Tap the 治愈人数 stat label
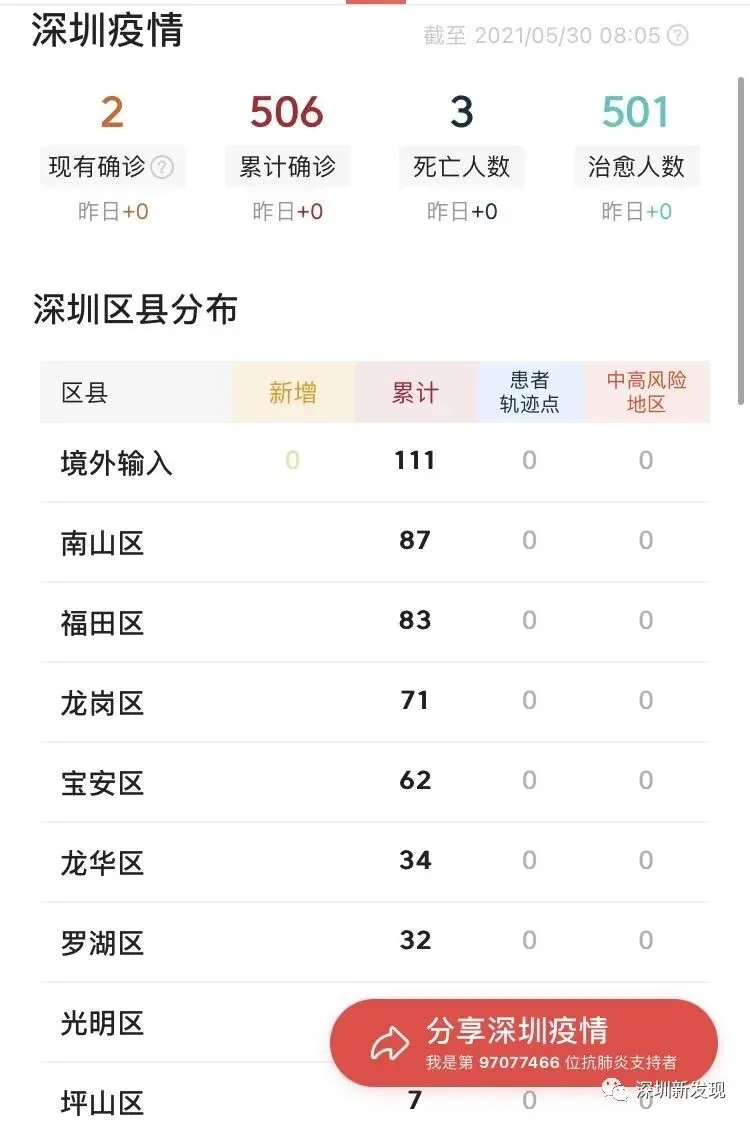This screenshot has height=1123, width=750. [x=636, y=167]
